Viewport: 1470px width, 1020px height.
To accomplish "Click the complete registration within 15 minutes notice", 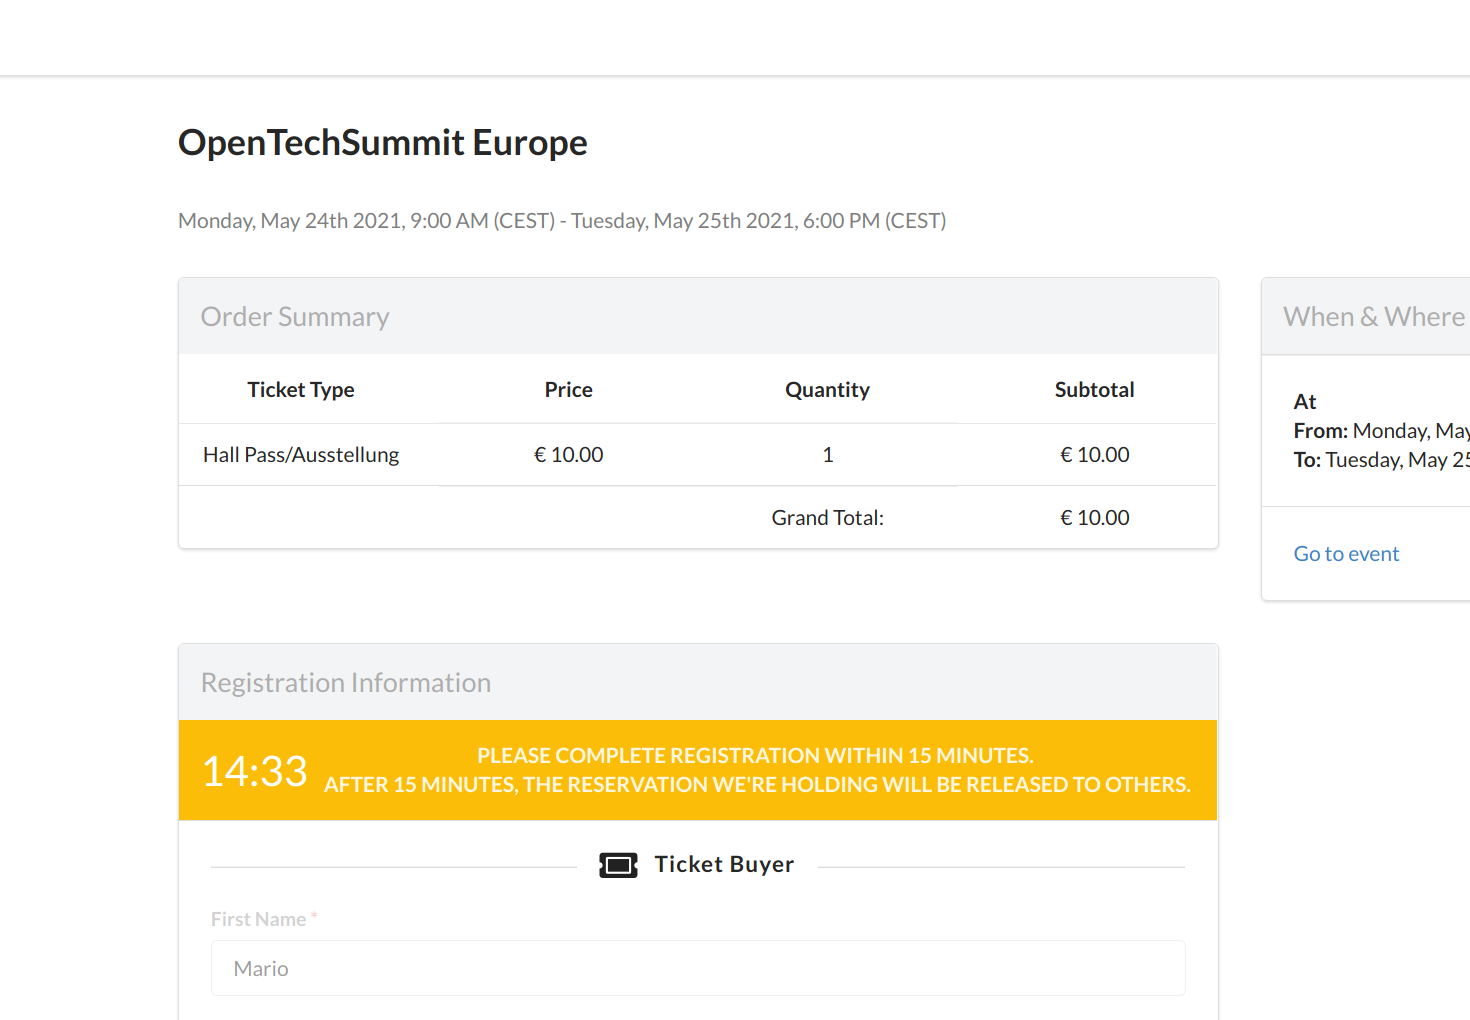I will pos(755,756).
